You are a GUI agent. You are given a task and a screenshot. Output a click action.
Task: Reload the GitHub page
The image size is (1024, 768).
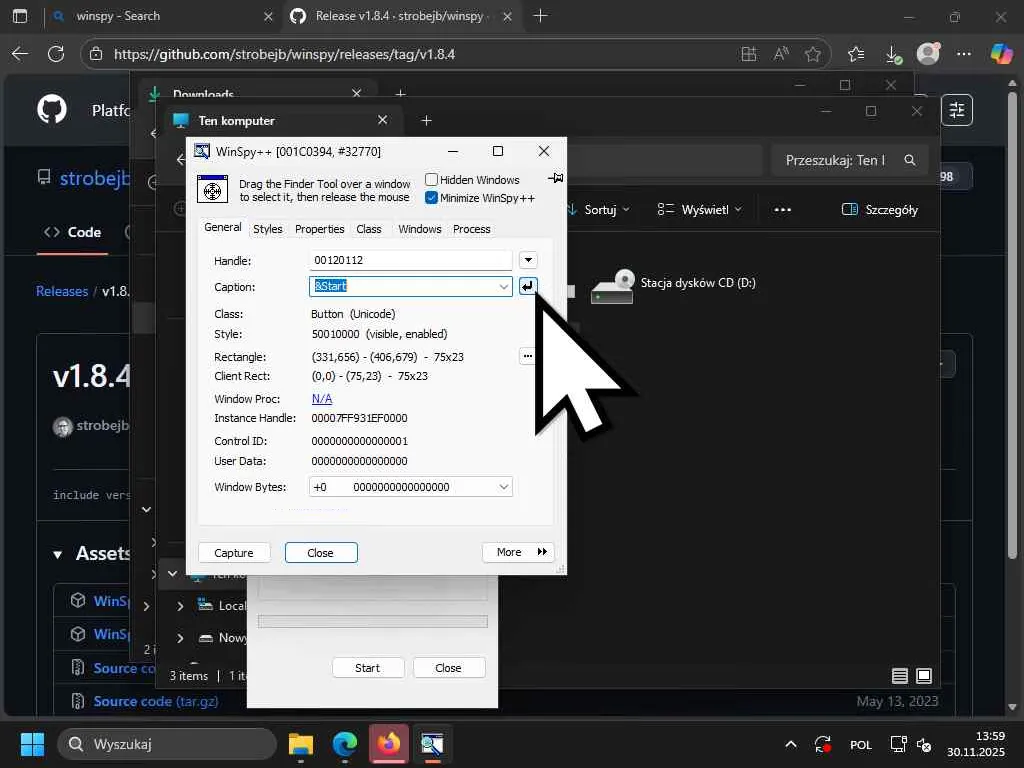(x=56, y=54)
